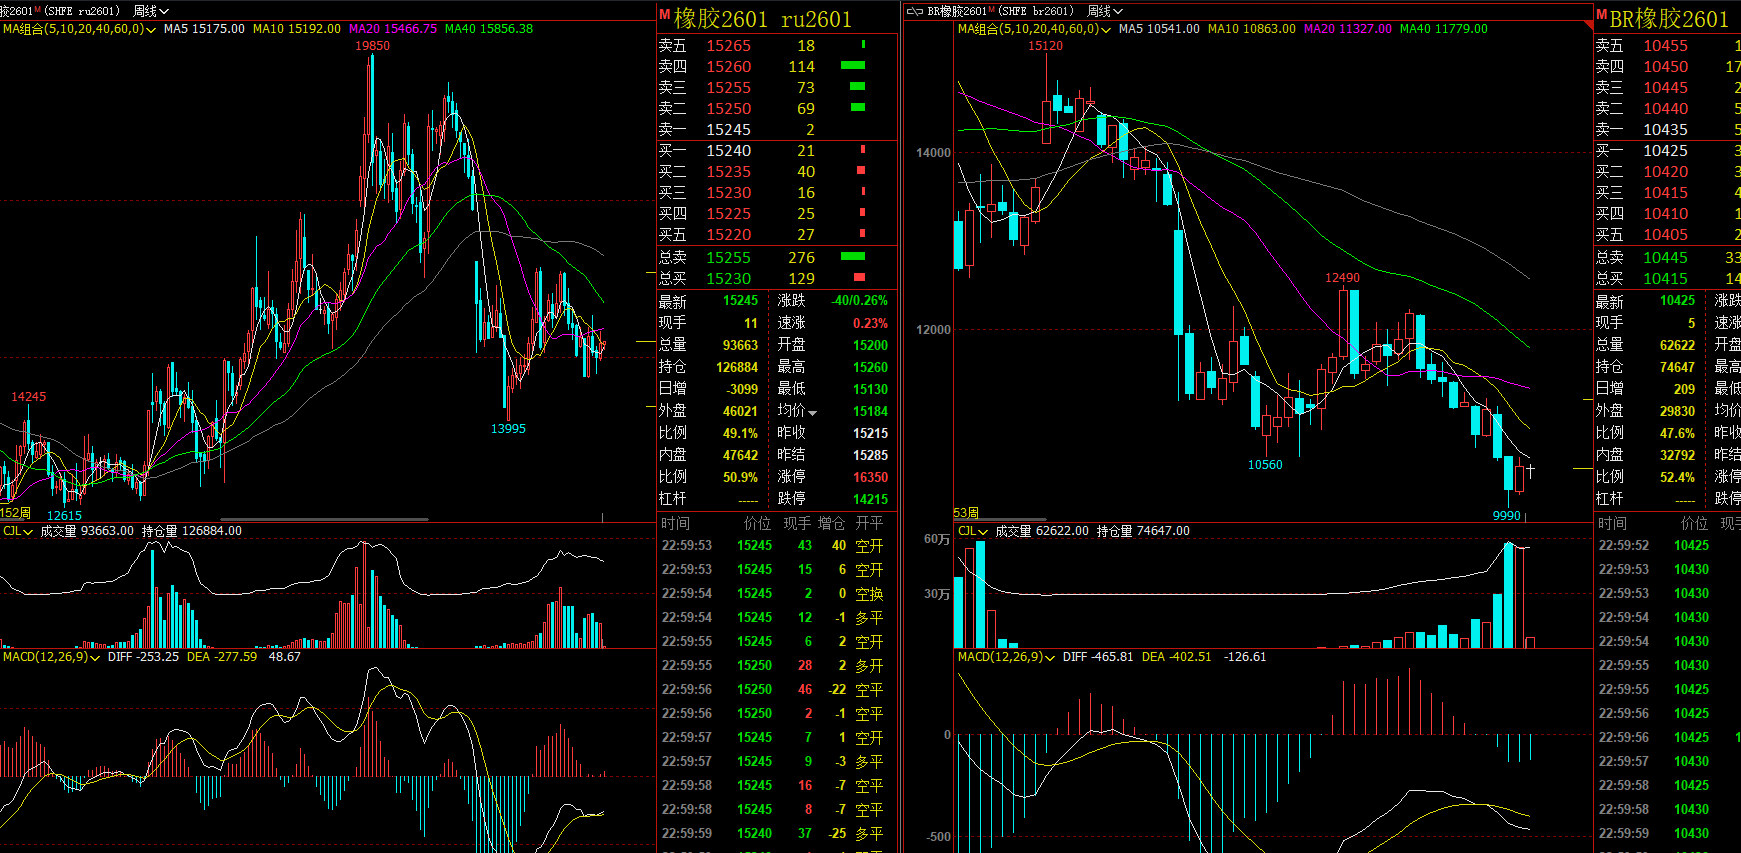Click the 53周 range label on BR chart

tap(966, 513)
